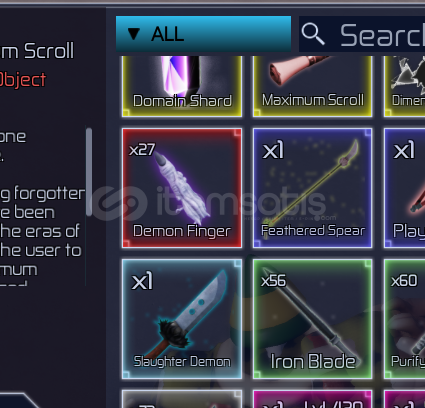The height and width of the screenshot is (408, 425).
Task: Click the magnifying glass search icon
Action: point(313,33)
